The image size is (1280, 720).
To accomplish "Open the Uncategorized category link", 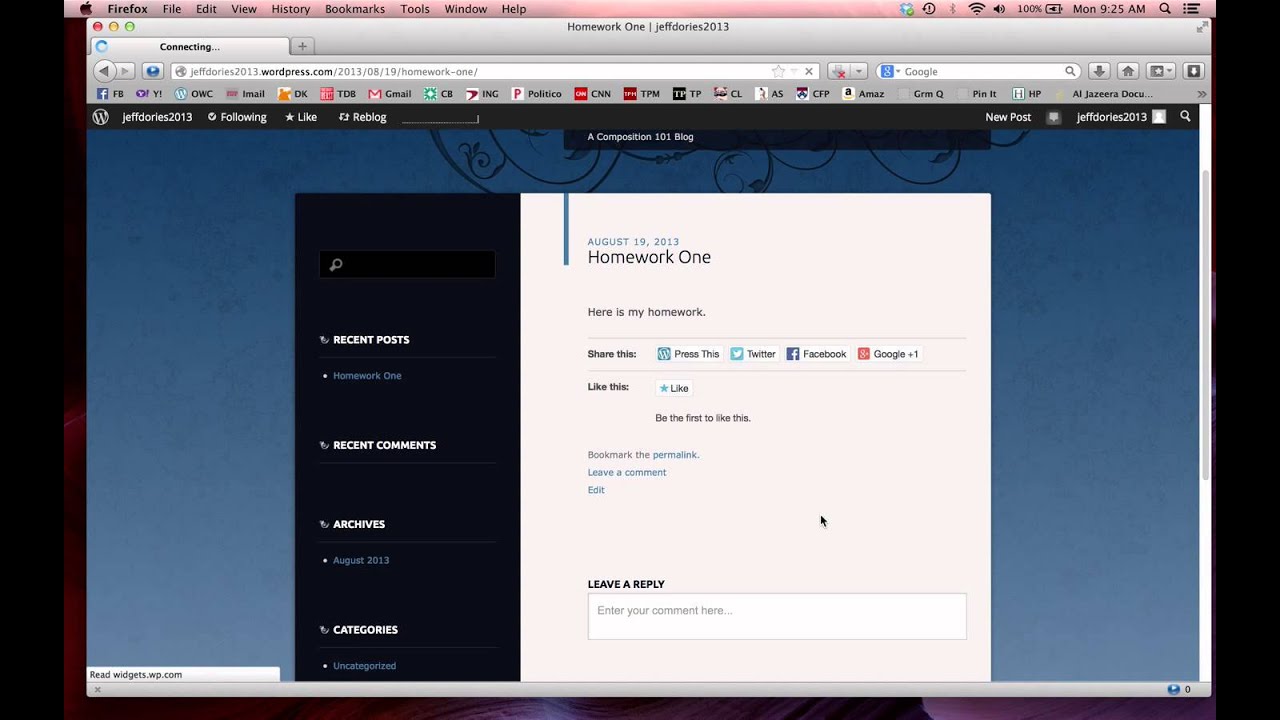I will pyautogui.click(x=364, y=666).
